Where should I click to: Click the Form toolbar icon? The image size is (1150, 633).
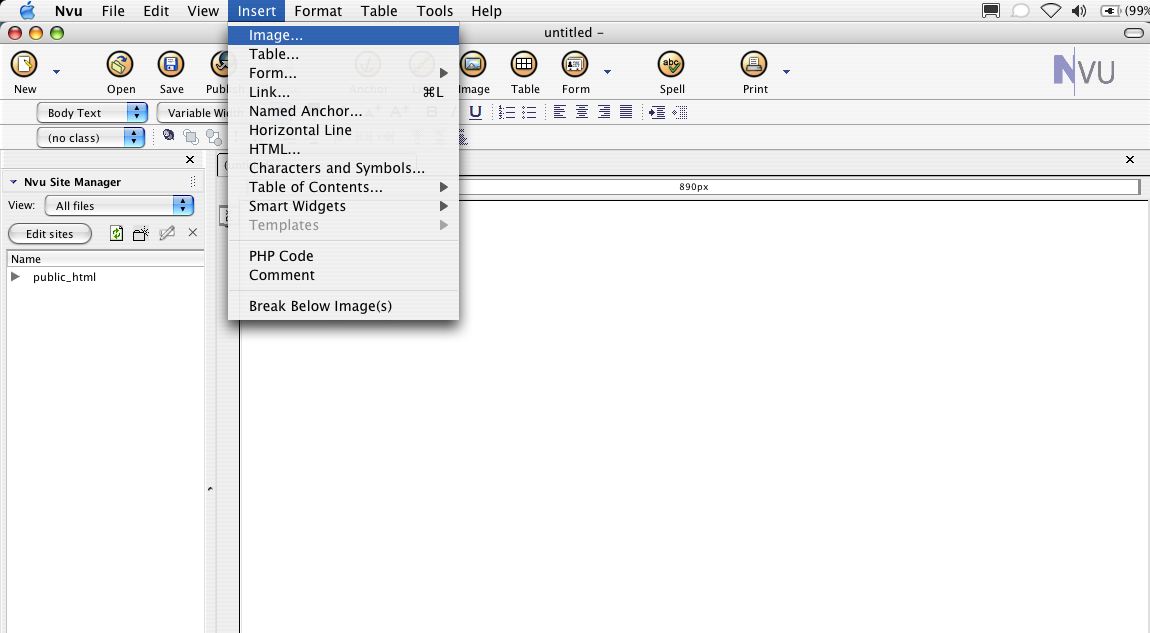click(575, 66)
